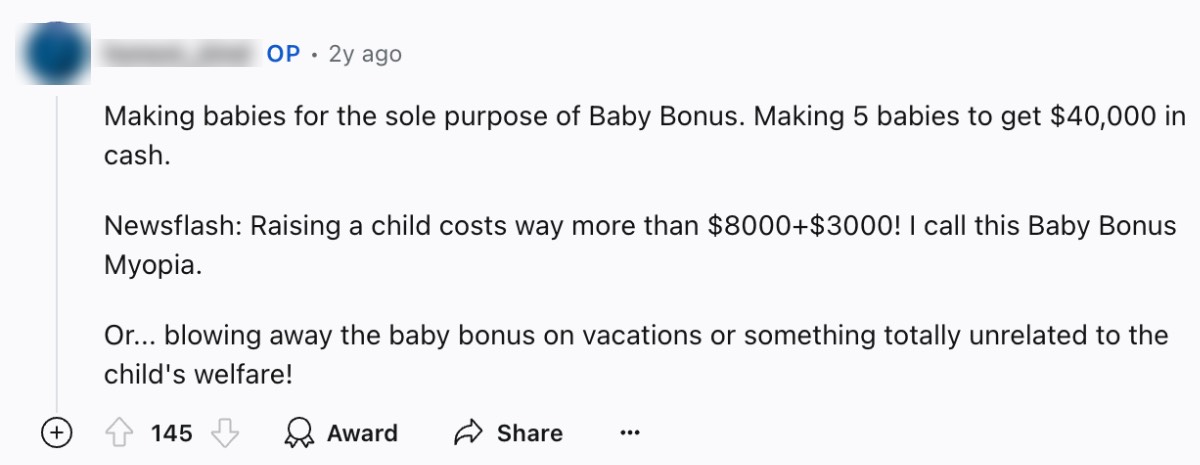The width and height of the screenshot is (1200, 465).
Task: Upvote the comment with 145 points
Action: (118, 433)
